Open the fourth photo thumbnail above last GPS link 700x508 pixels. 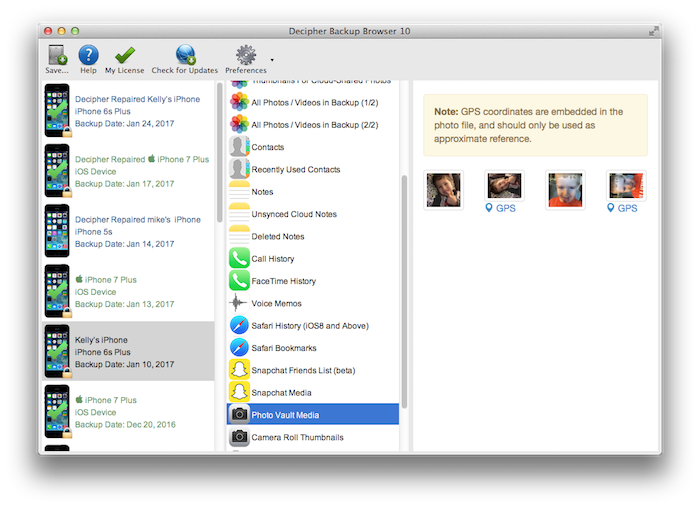[x=626, y=186]
